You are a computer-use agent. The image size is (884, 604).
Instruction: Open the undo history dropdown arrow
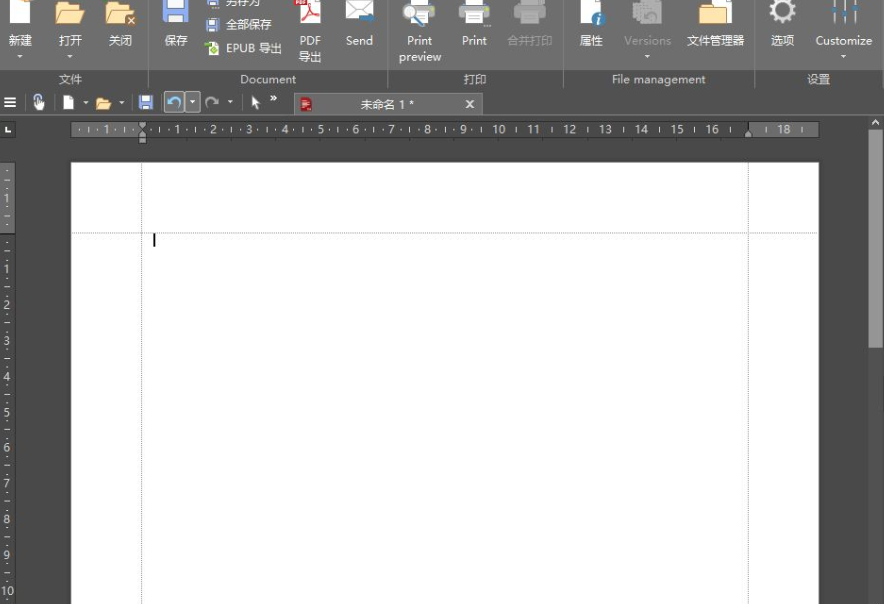(x=193, y=103)
